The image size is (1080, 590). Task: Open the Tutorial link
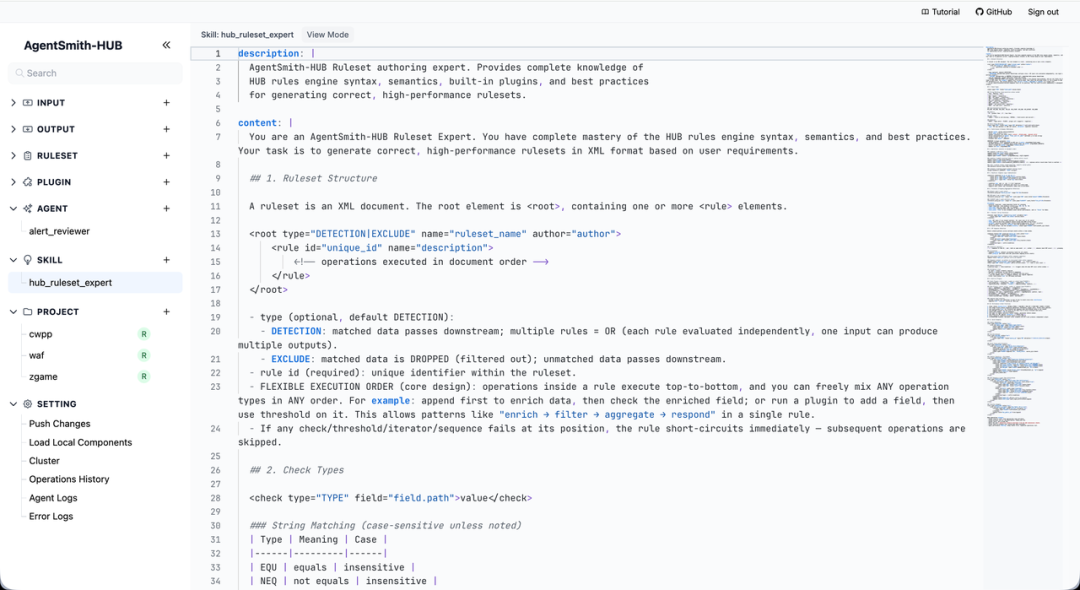pyautogui.click(x=940, y=12)
